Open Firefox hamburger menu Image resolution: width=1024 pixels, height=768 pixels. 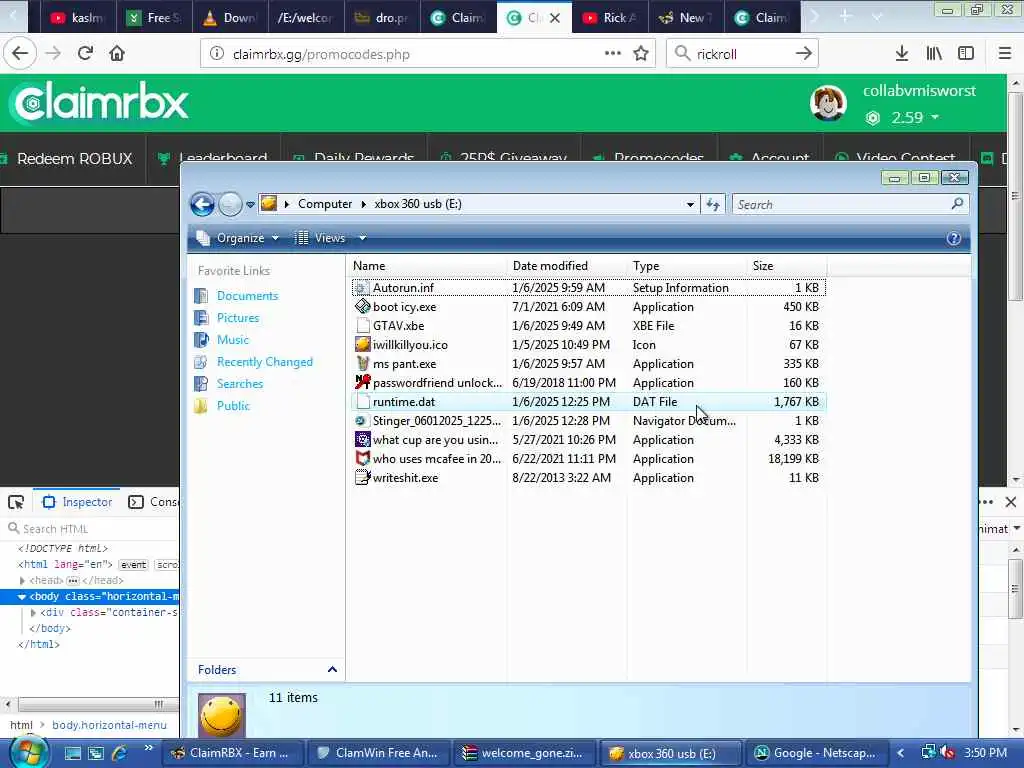coord(1005,54)
